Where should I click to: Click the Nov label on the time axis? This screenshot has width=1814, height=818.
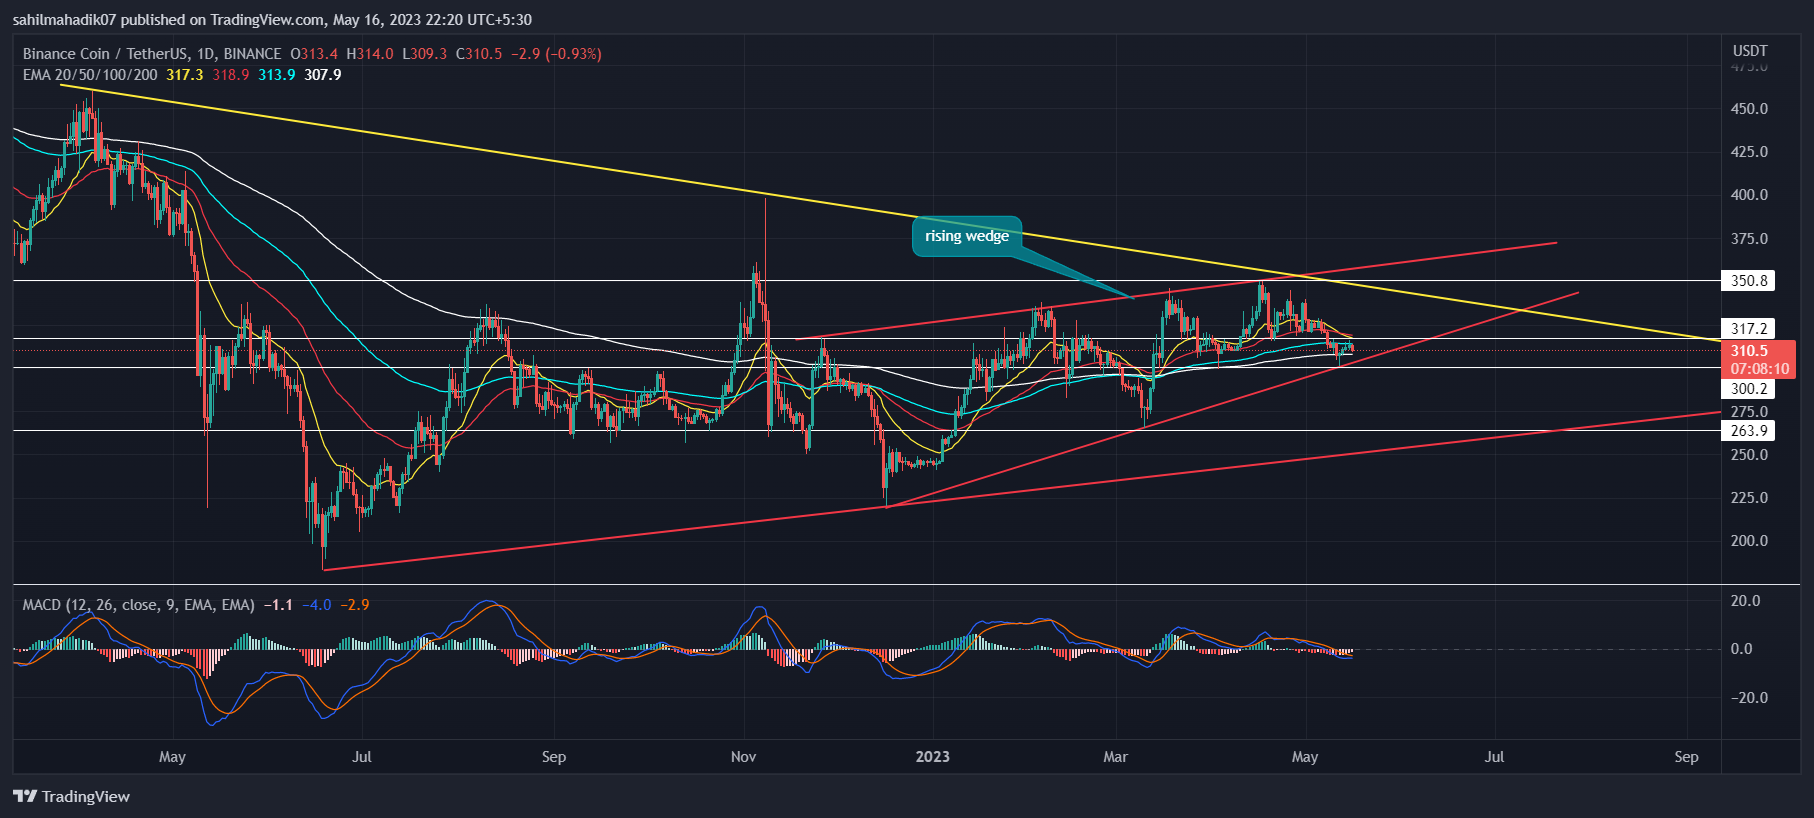(x=743, y=756)
